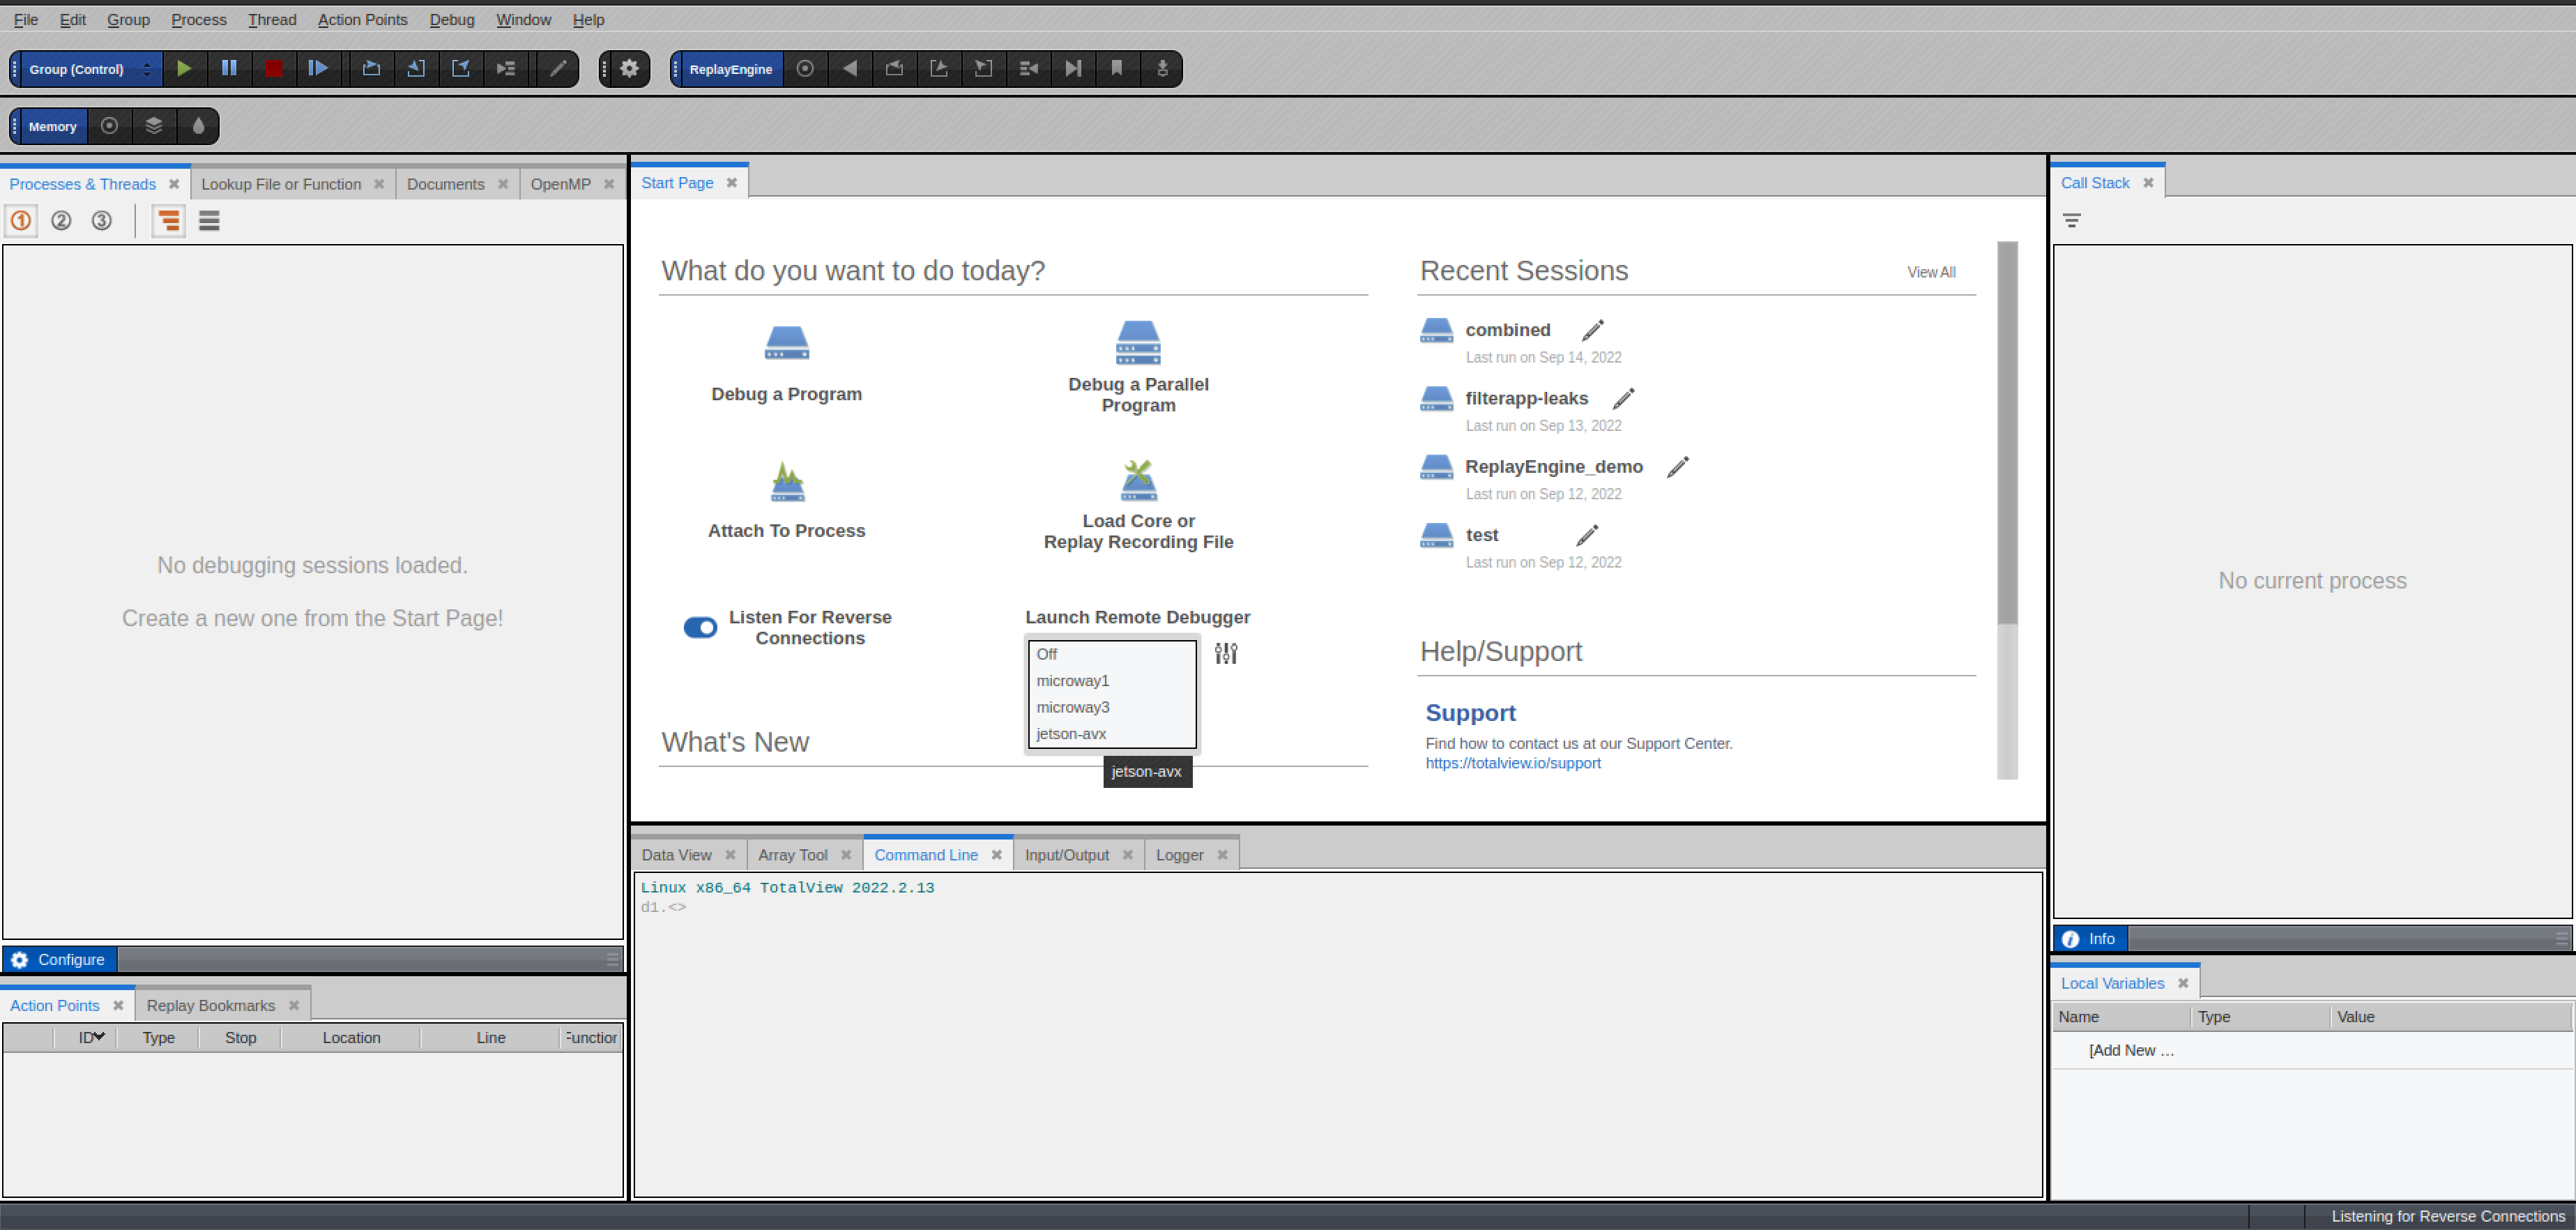The width and height of the screenshot is (2576, 1230).
Task: Close the Start Page tab
Action: coord(732,183)
